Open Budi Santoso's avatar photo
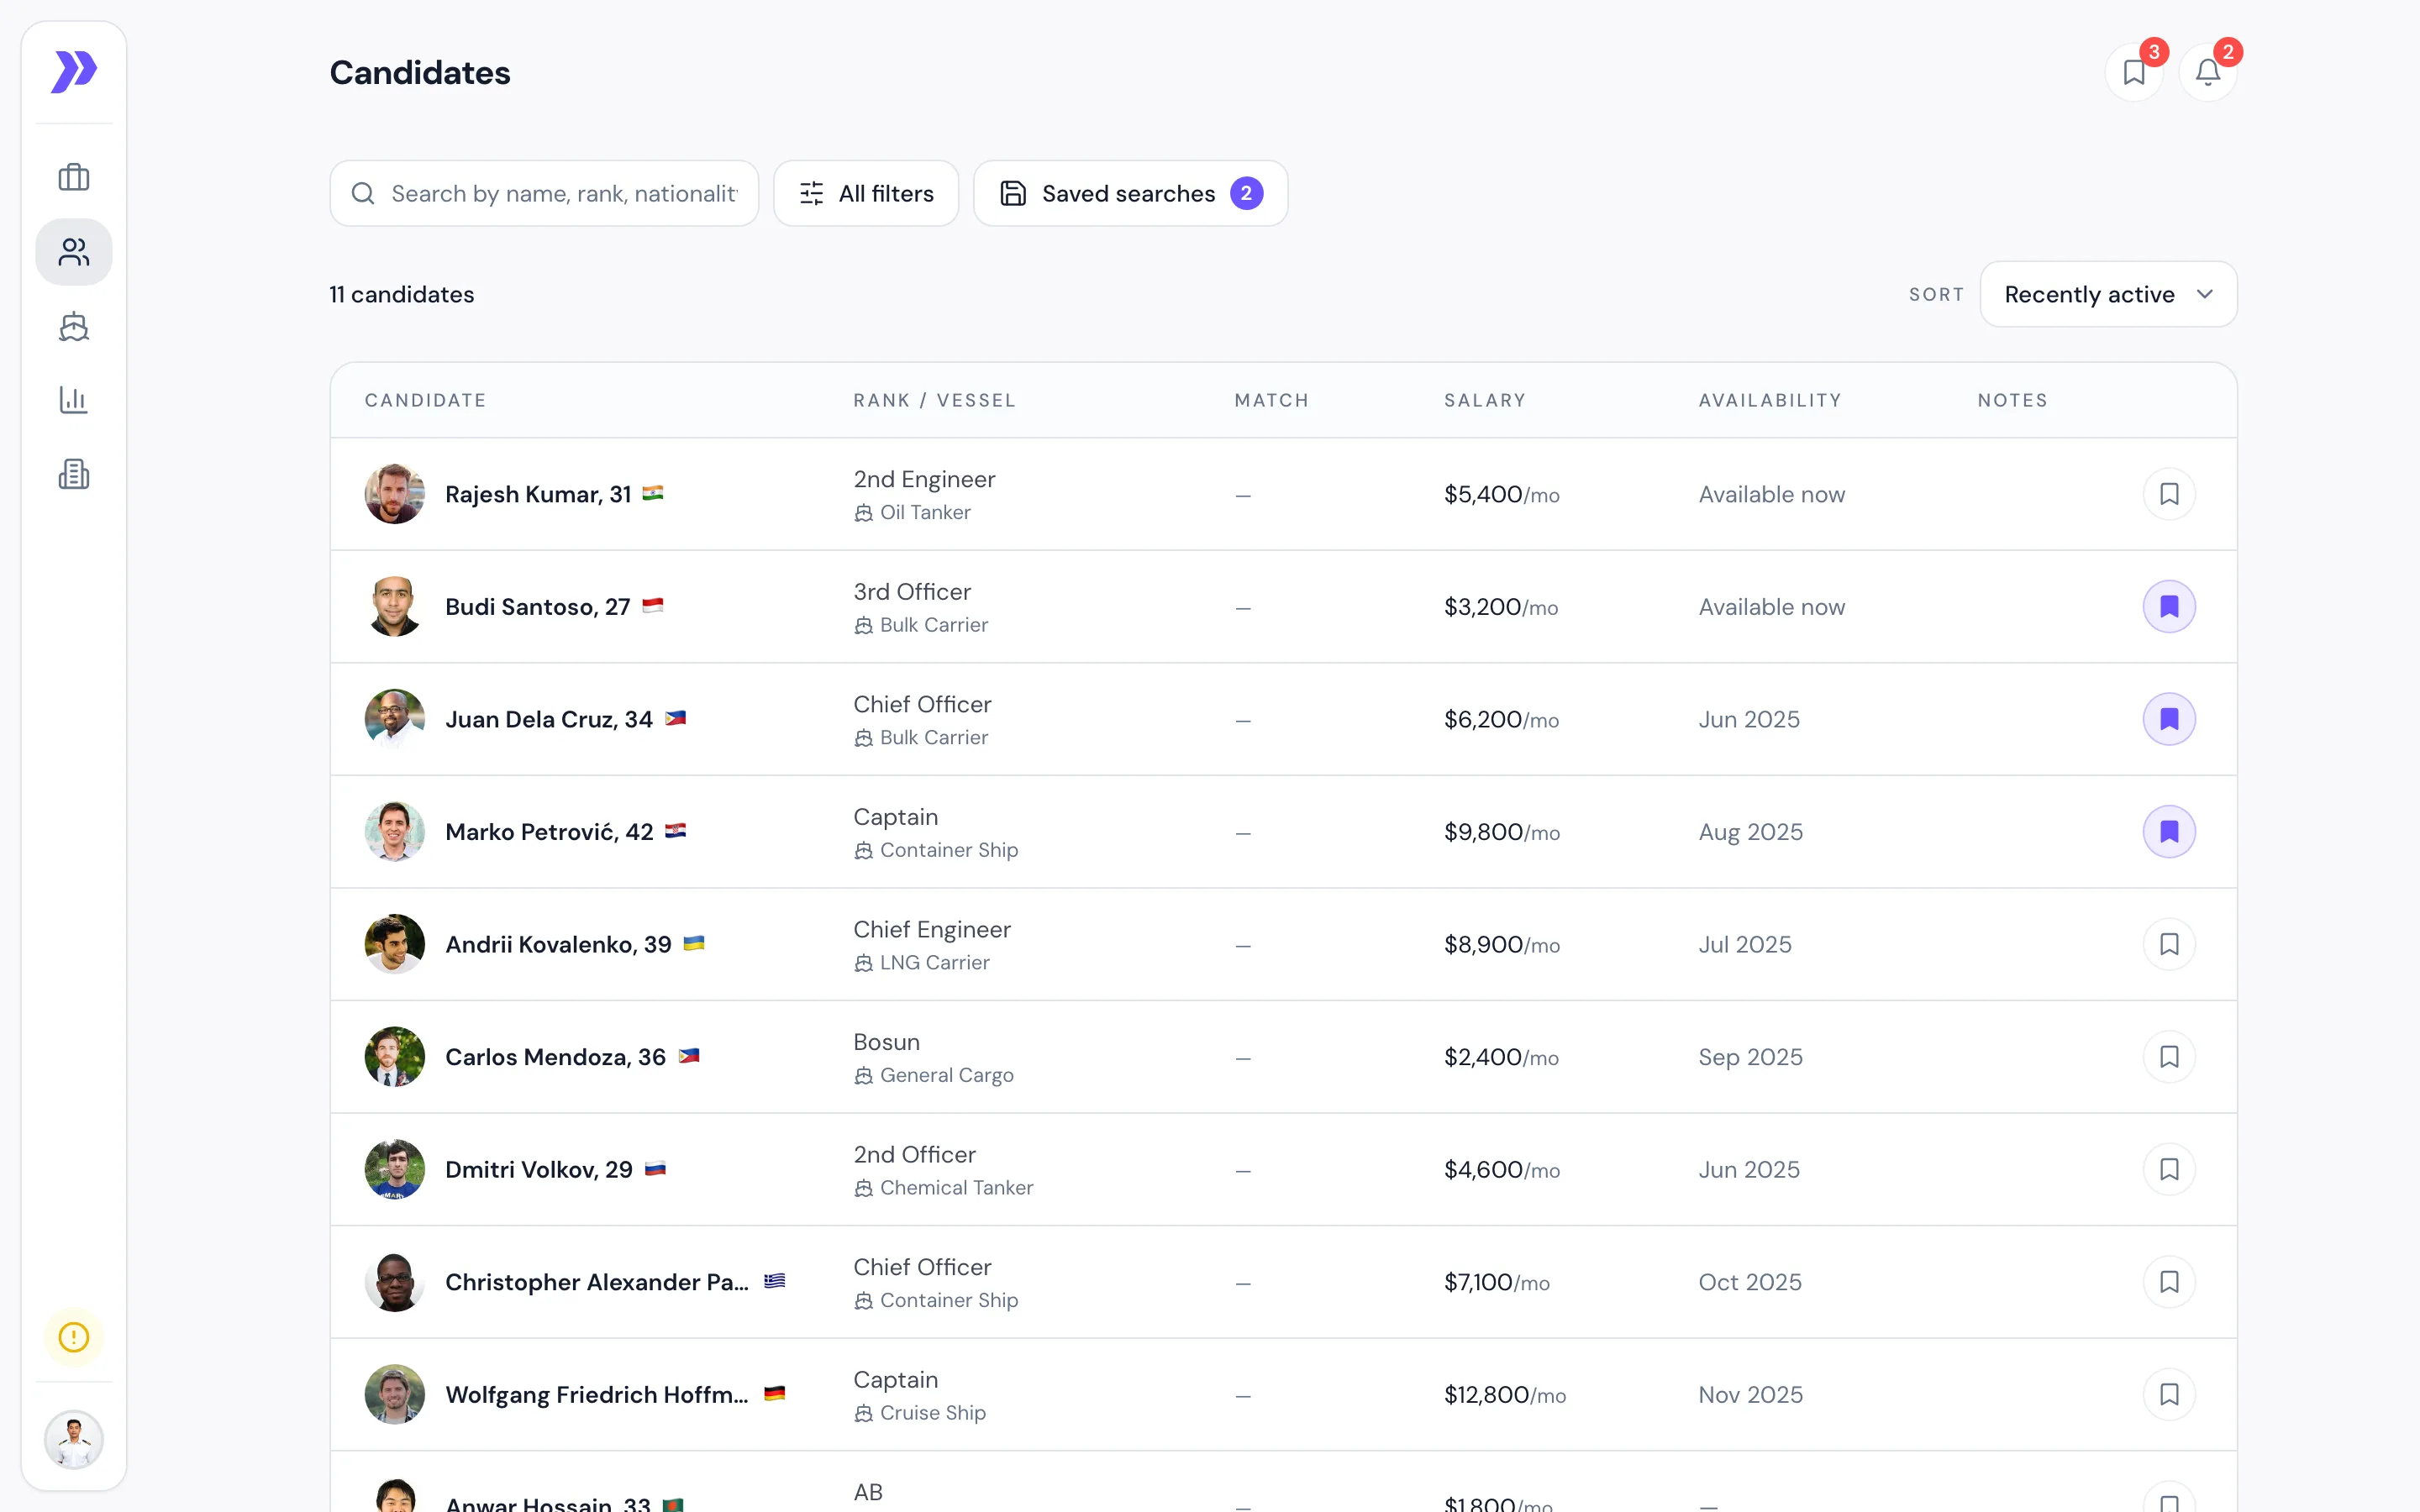This screenshot has width=2420, height=1512. tap(395, 607)
